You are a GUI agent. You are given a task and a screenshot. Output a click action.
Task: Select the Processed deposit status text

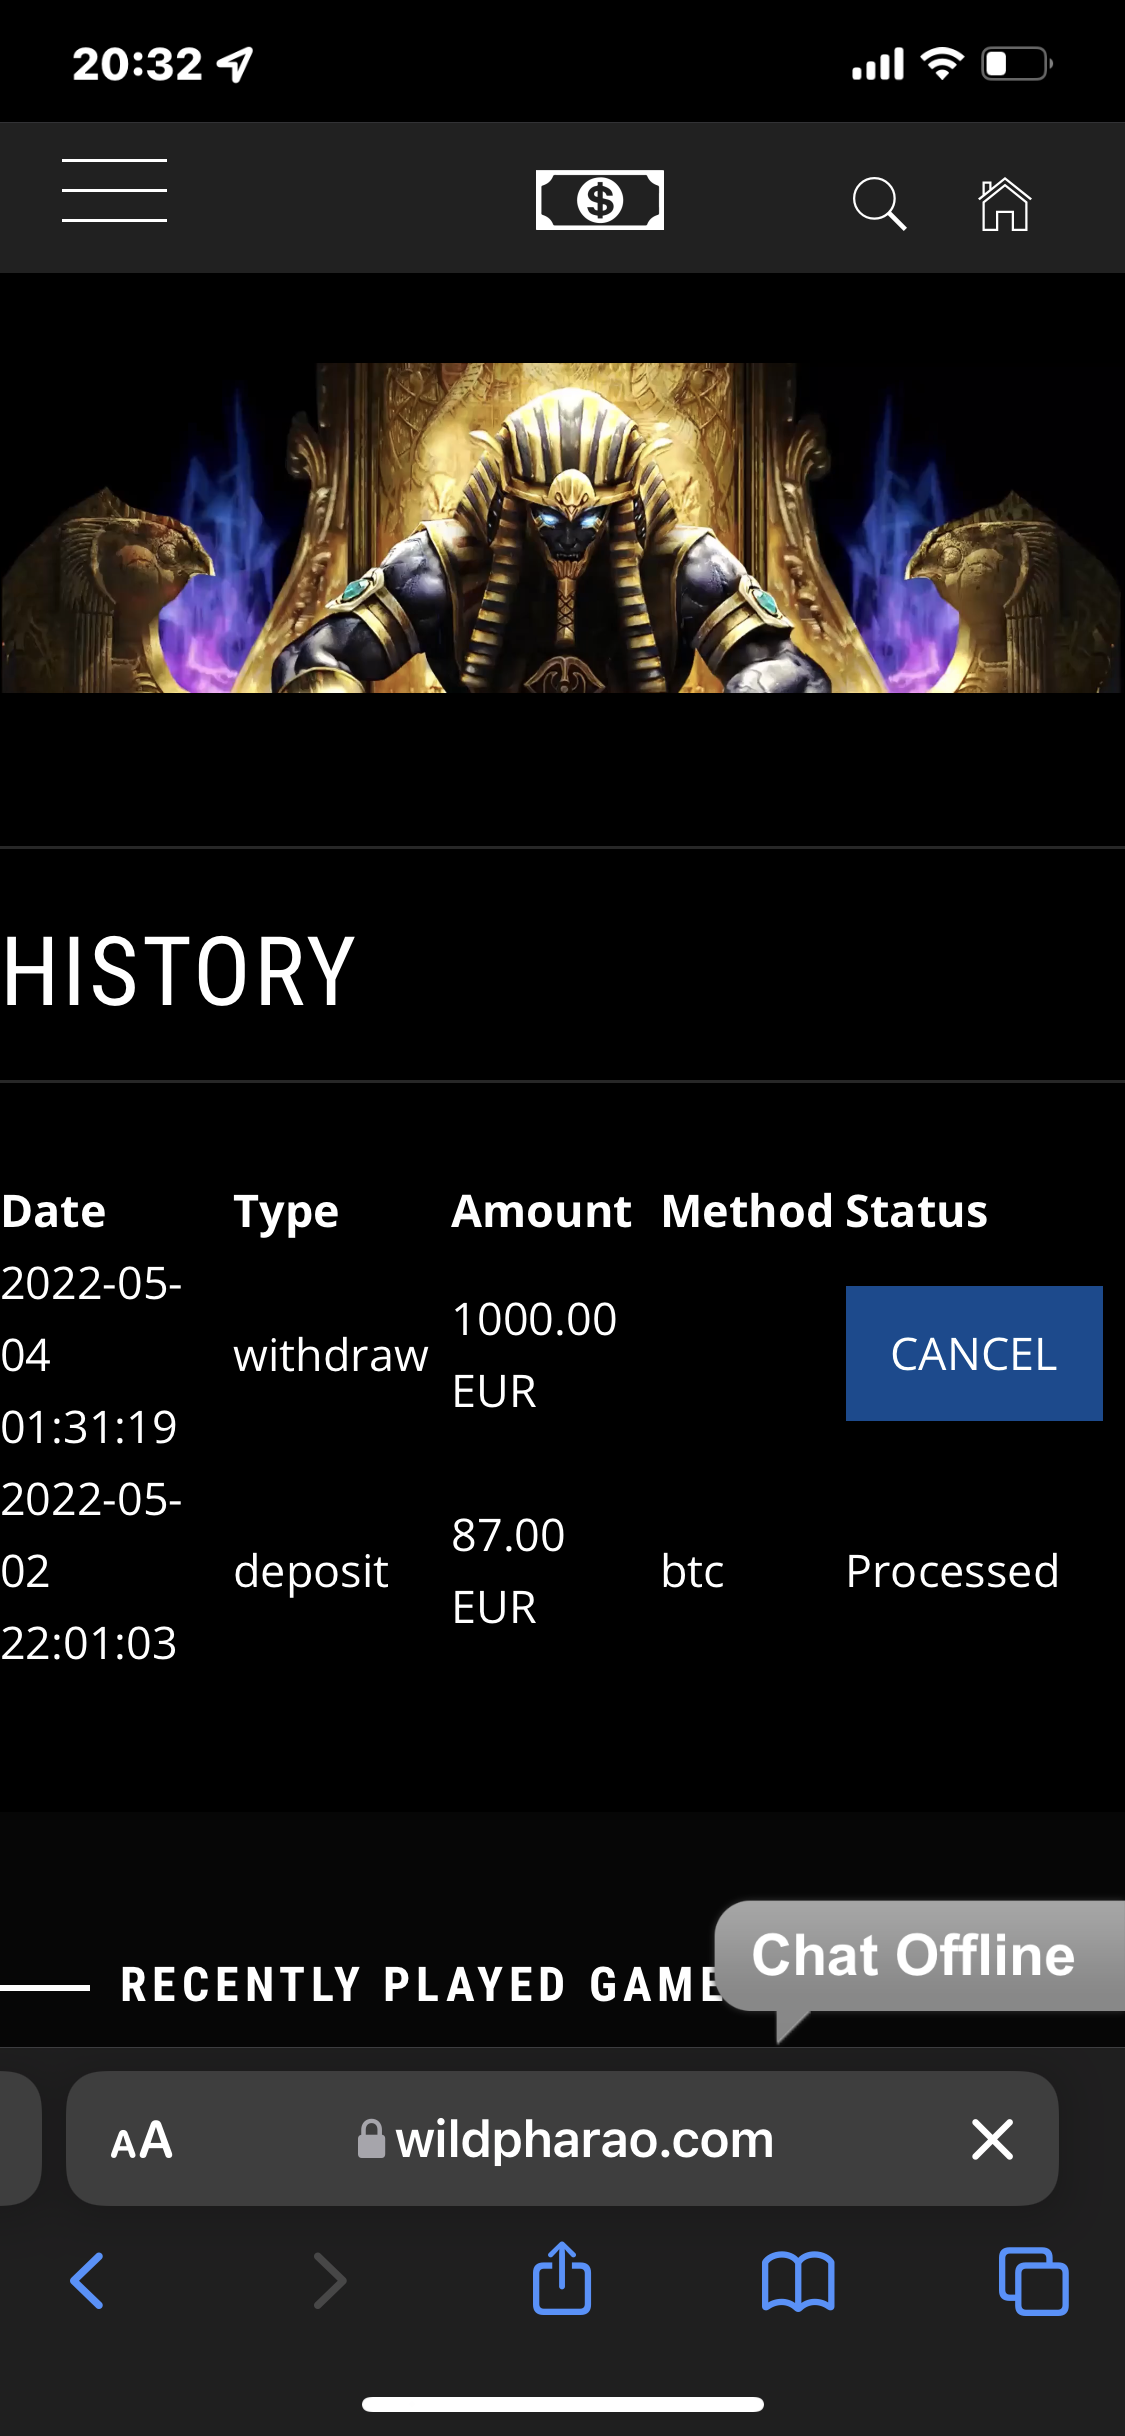tap(952, 1571)
